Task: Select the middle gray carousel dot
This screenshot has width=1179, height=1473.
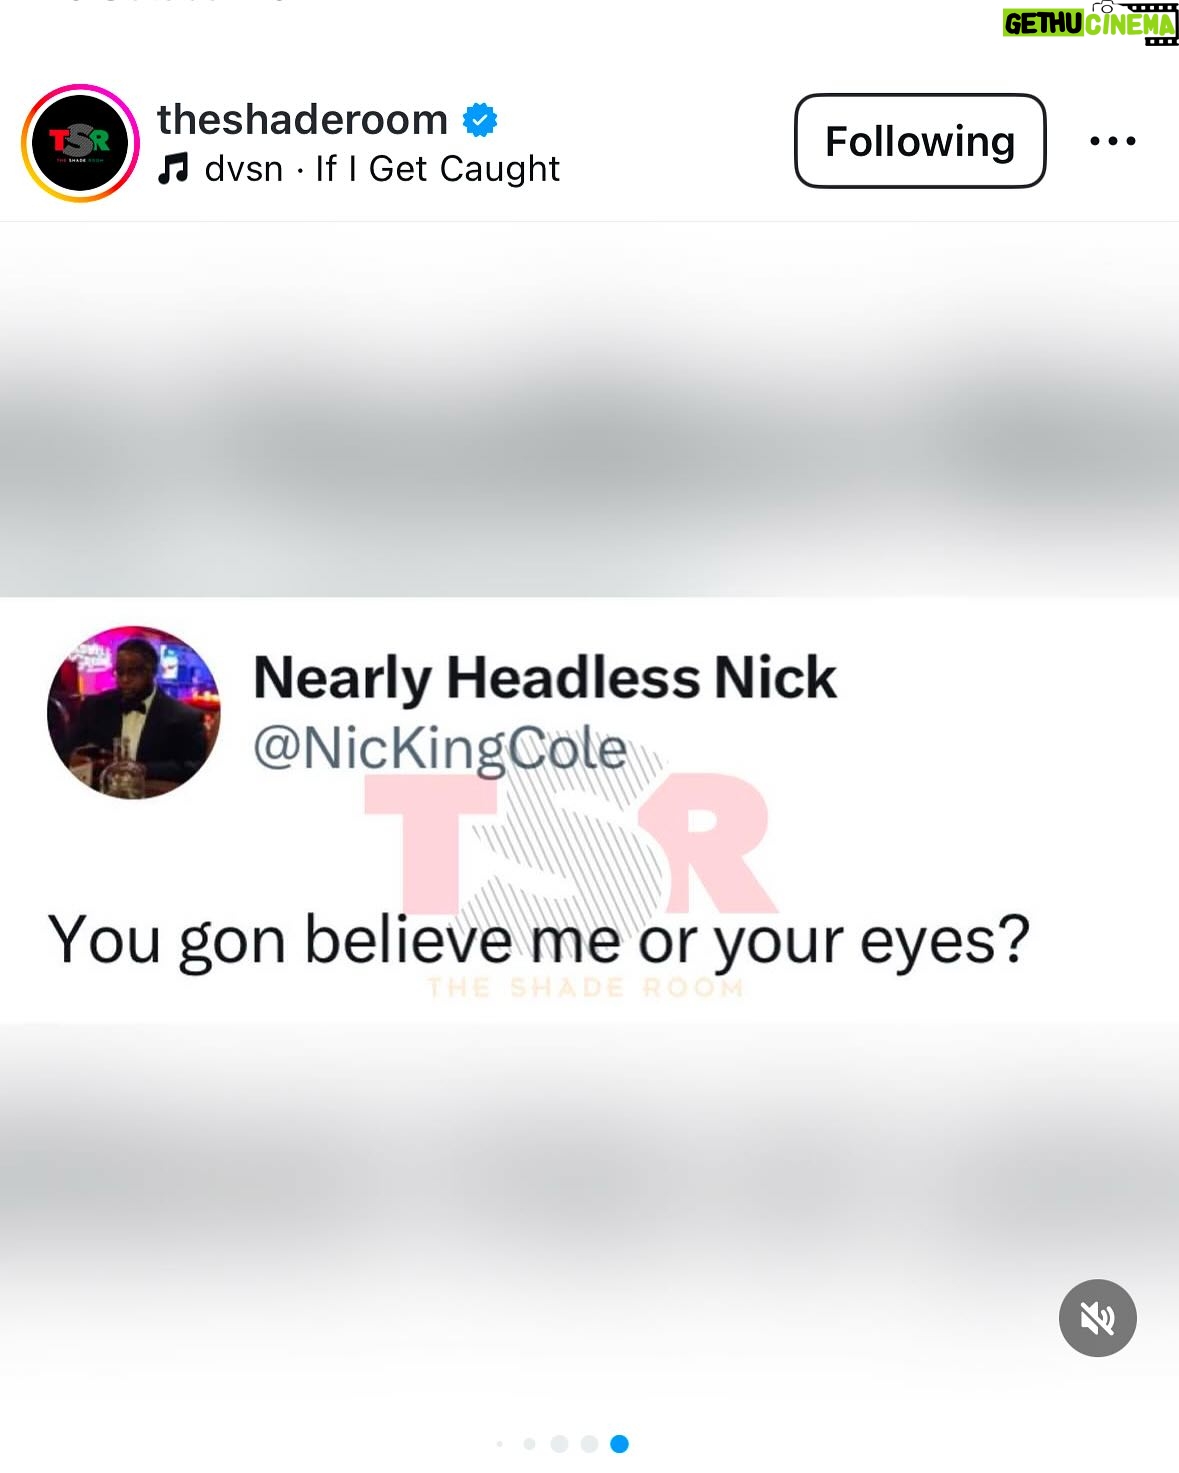Action: point(559,1443)
